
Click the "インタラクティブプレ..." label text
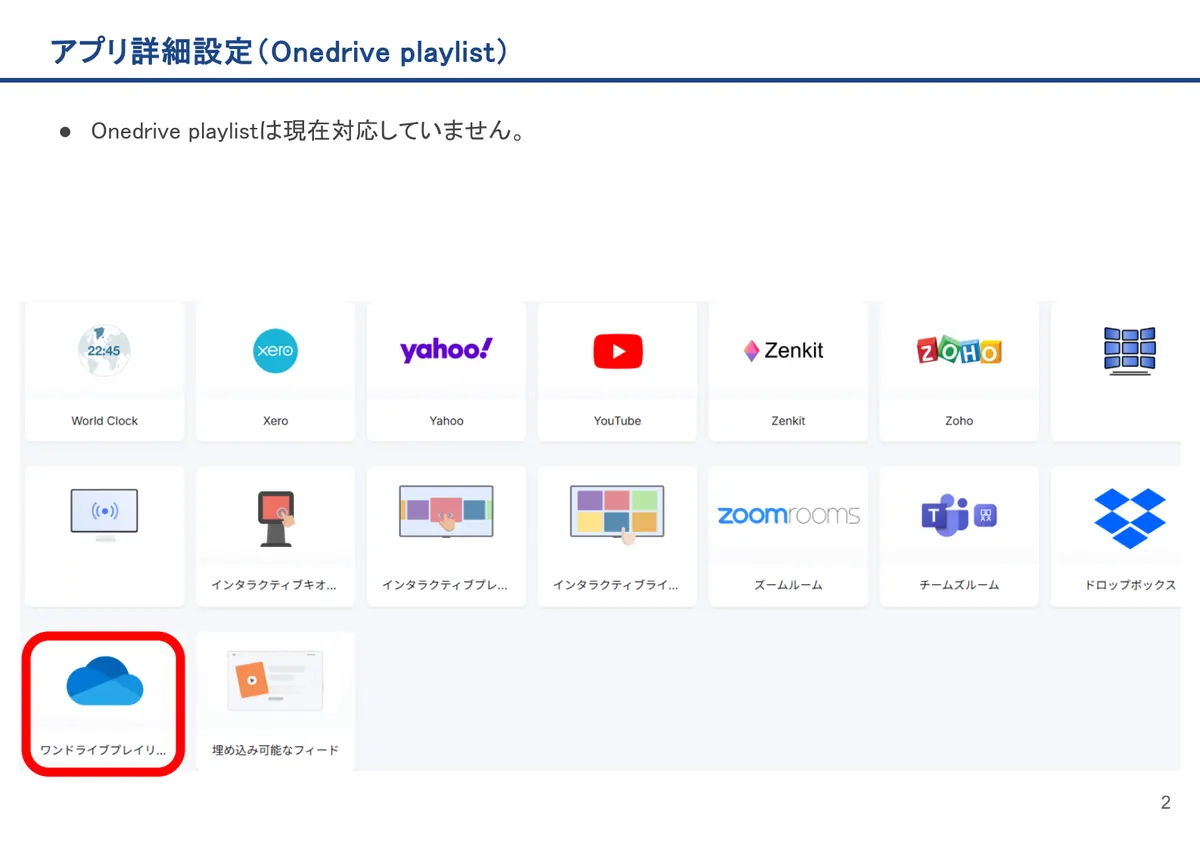pyautogui.click(x=445, y=585)
